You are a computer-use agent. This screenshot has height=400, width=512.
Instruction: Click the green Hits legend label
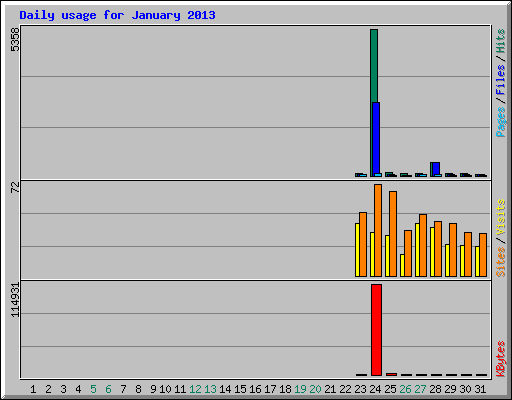point(501,41)
